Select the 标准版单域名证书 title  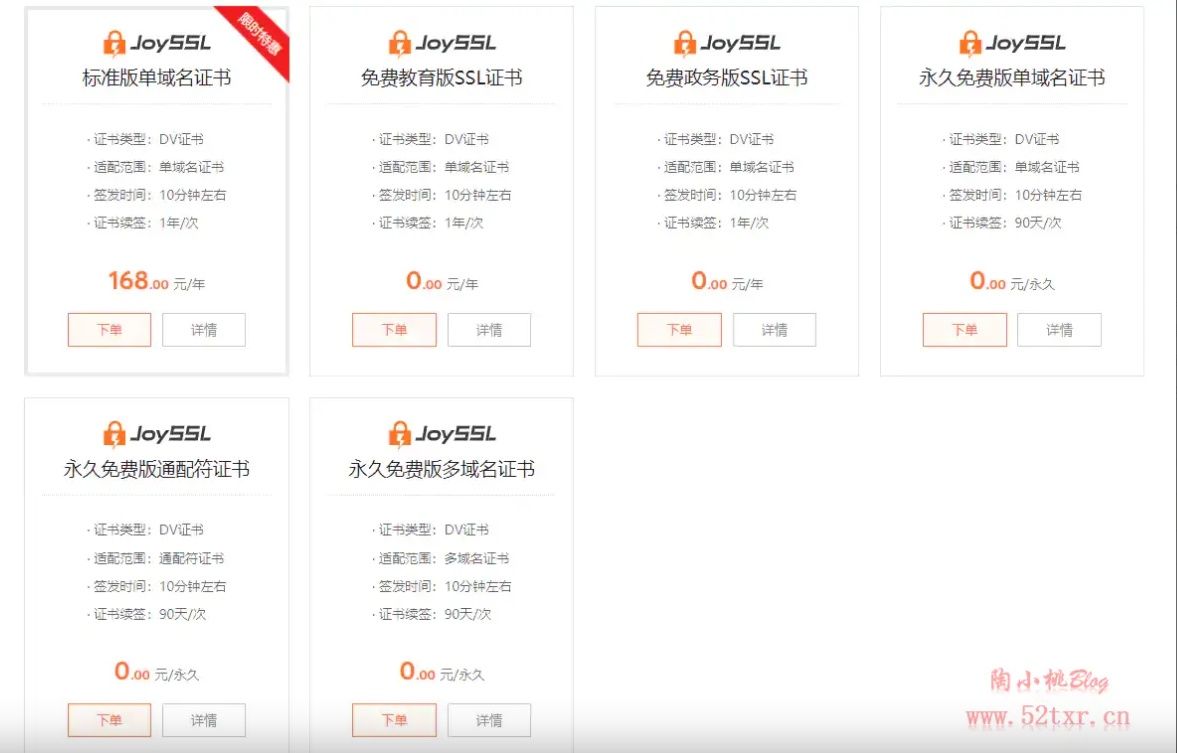pos(157,78)
